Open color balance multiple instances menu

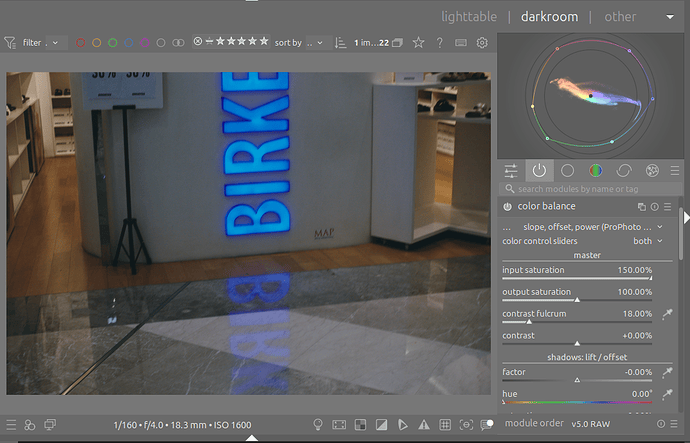click(642, 207)
